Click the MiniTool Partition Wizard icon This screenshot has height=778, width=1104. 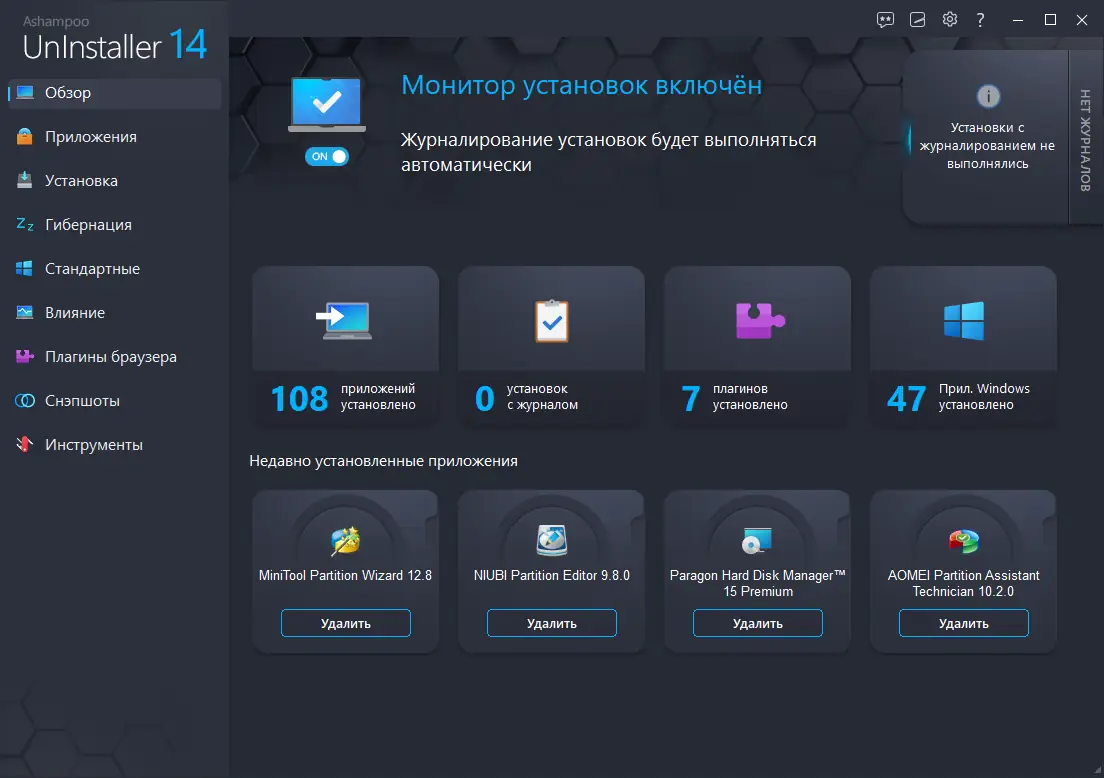point(345,541)
